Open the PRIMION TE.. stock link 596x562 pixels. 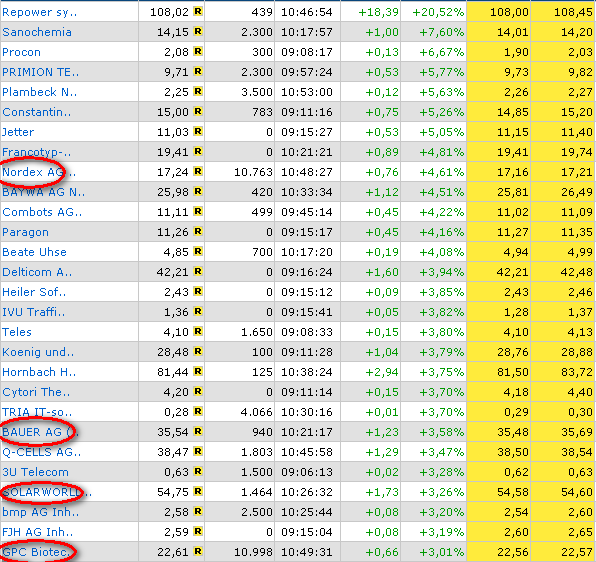pos(41,72)
